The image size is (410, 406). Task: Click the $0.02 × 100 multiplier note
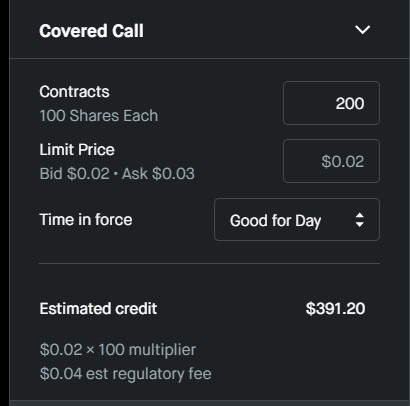tap(118, 350)
